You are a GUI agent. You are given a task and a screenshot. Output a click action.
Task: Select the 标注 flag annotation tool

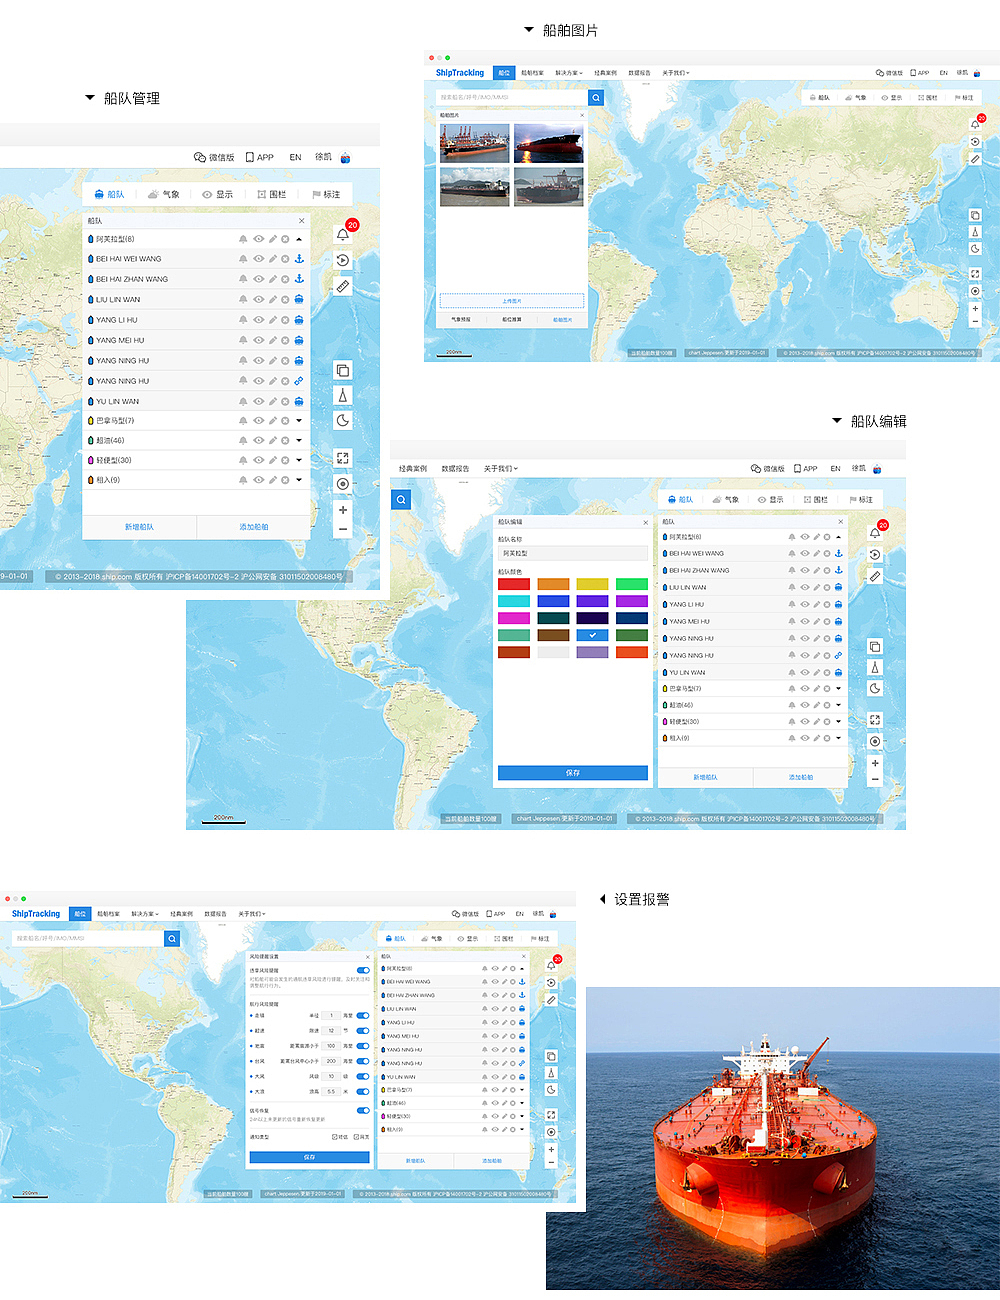[327, 193]
